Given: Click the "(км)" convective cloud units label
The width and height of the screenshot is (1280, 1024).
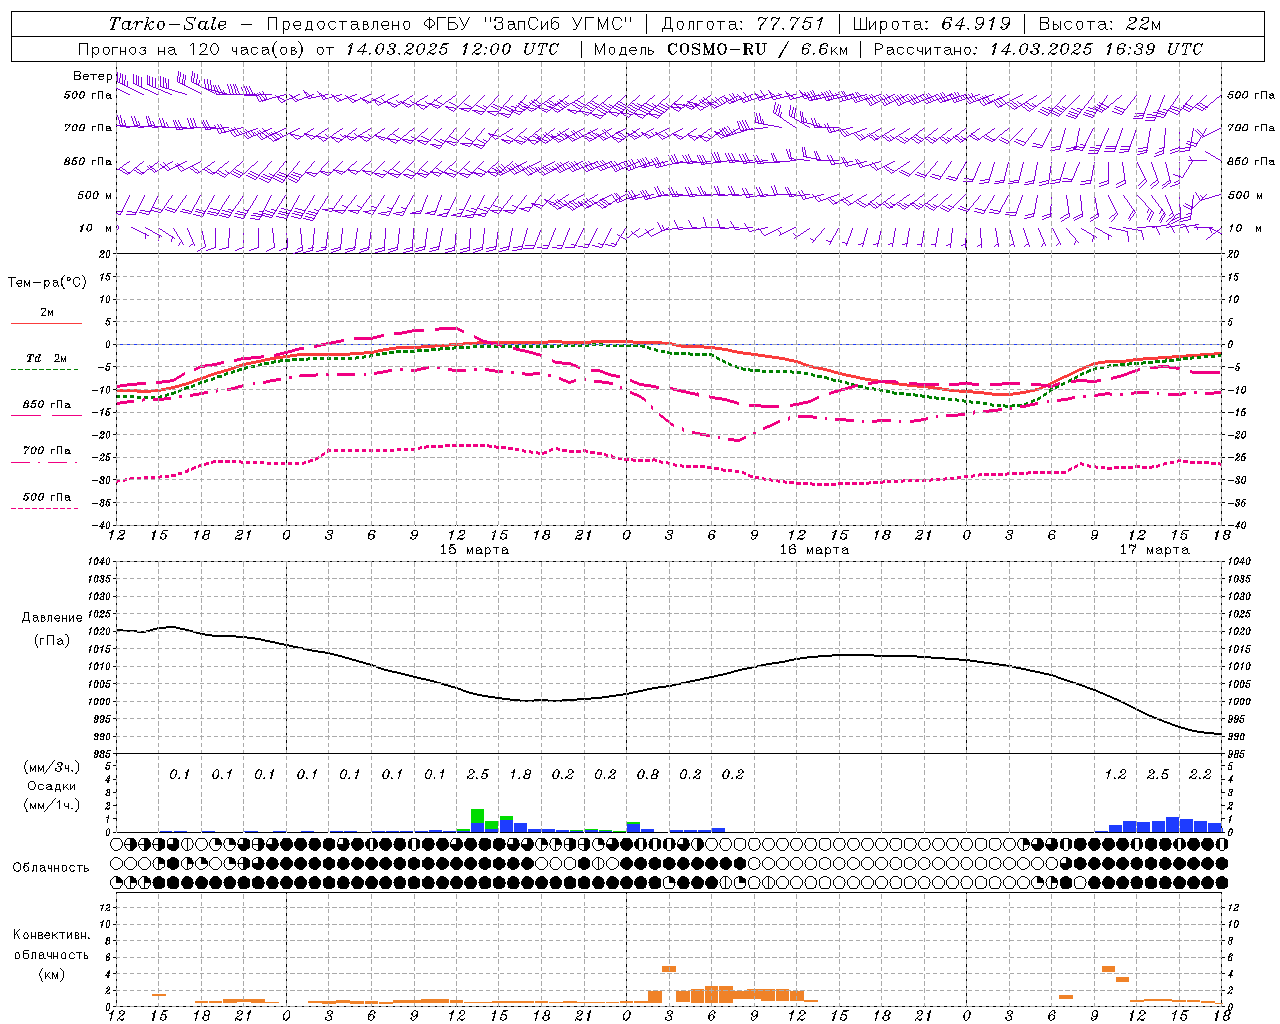Looking at the screenshot, I should click(x=51, y=974).
